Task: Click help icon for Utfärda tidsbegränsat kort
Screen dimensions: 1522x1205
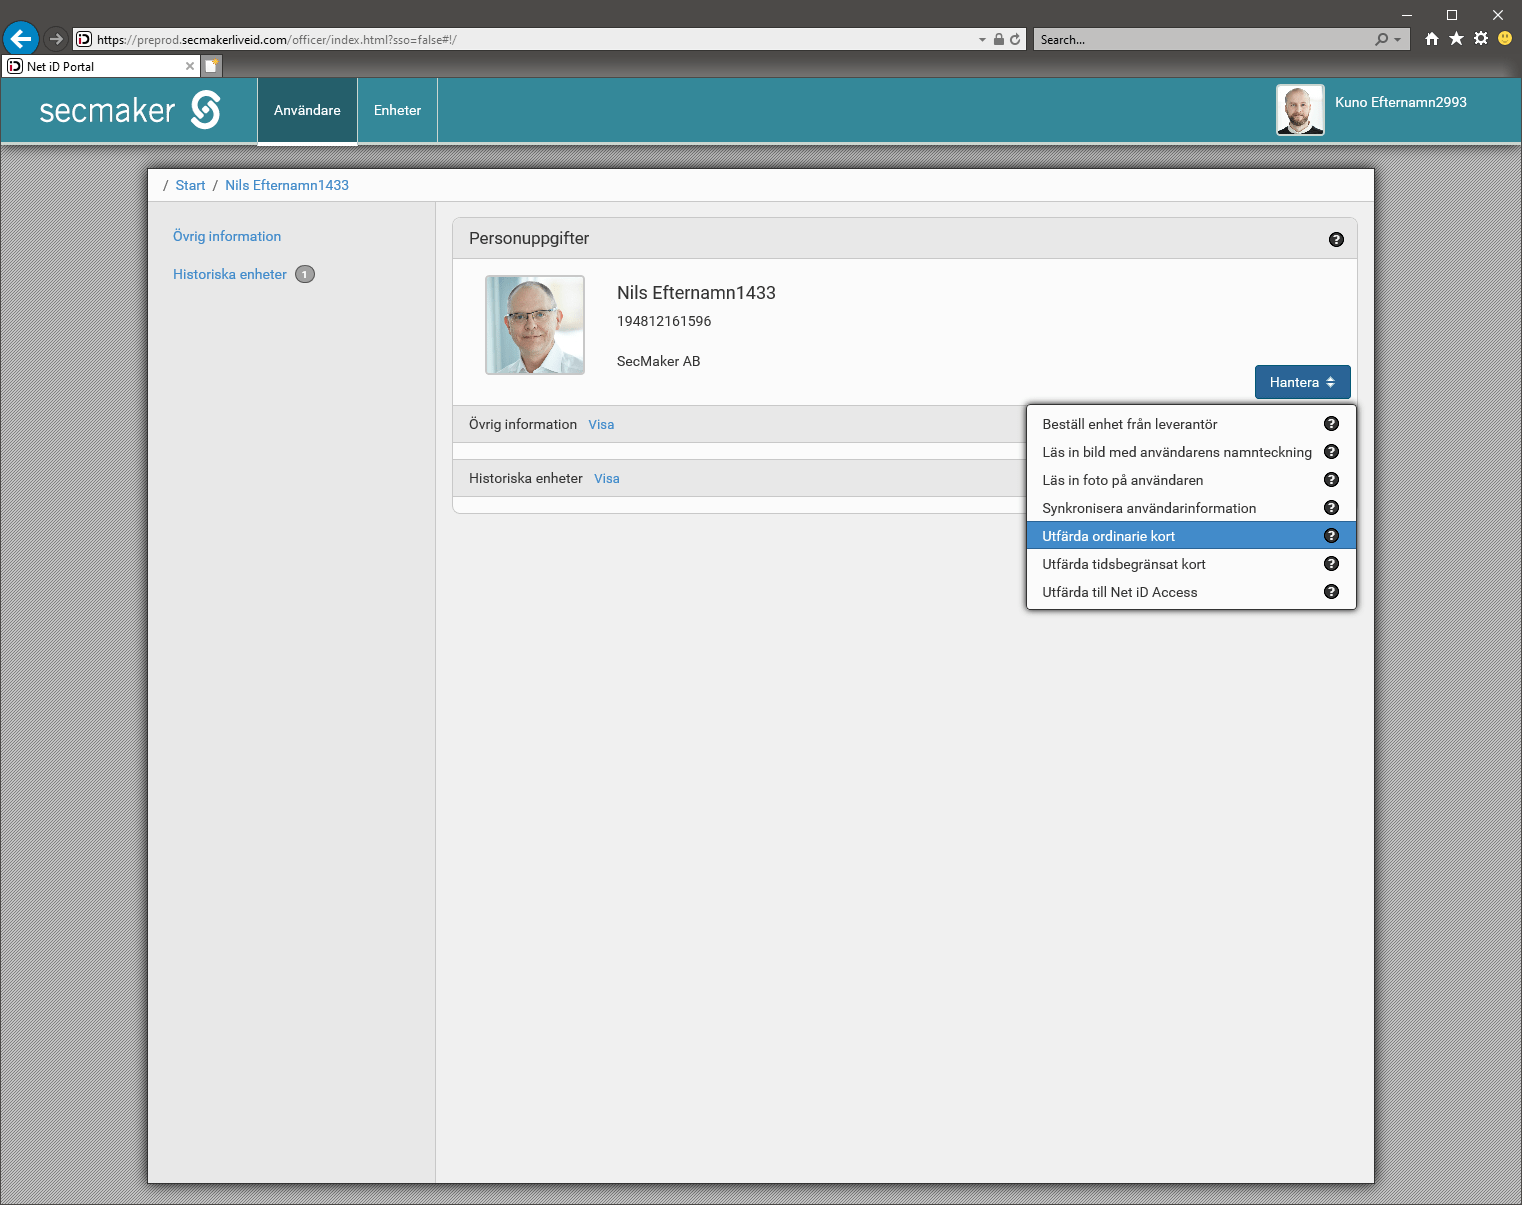Action: click(x=1331, y=564)
